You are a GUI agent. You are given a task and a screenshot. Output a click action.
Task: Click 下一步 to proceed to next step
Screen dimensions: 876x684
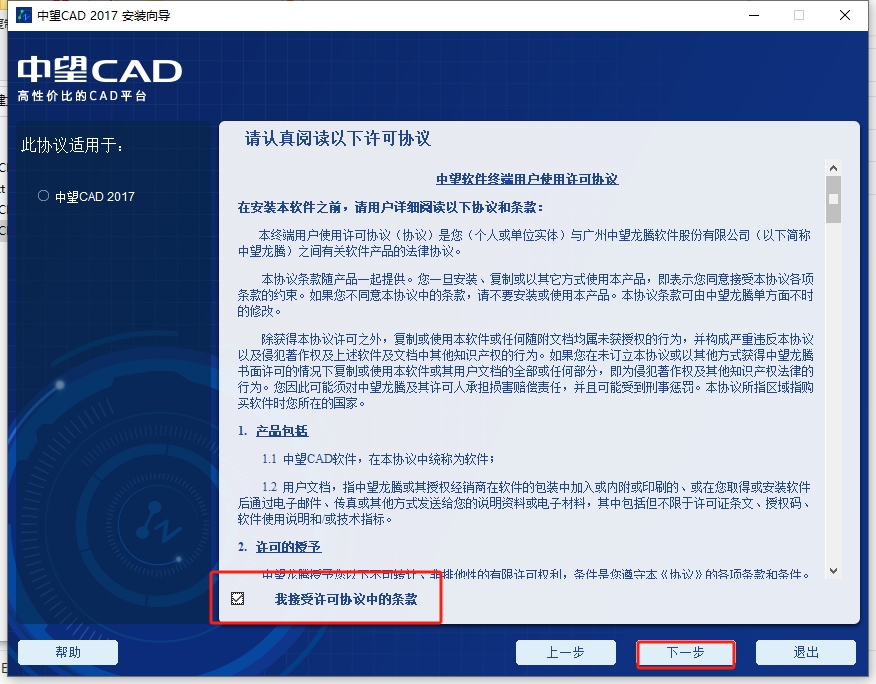pos(686,652)
